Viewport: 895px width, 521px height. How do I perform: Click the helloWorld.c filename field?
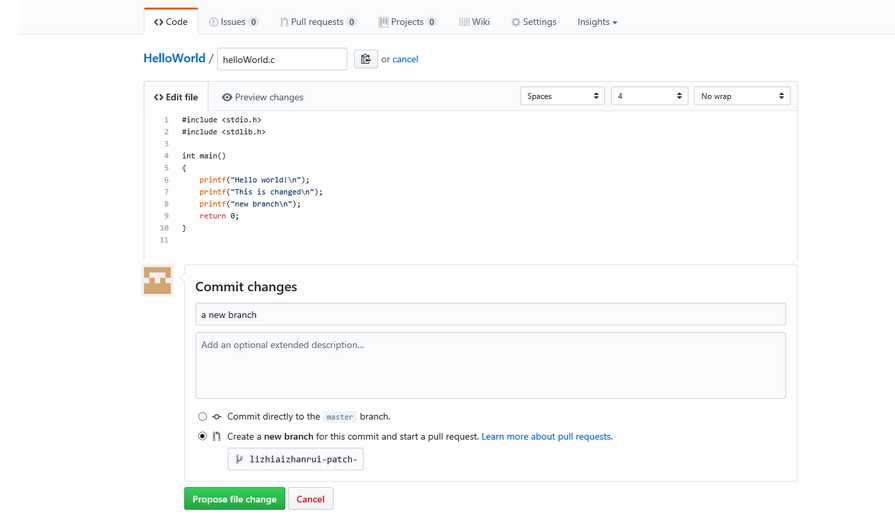[282, 59]
